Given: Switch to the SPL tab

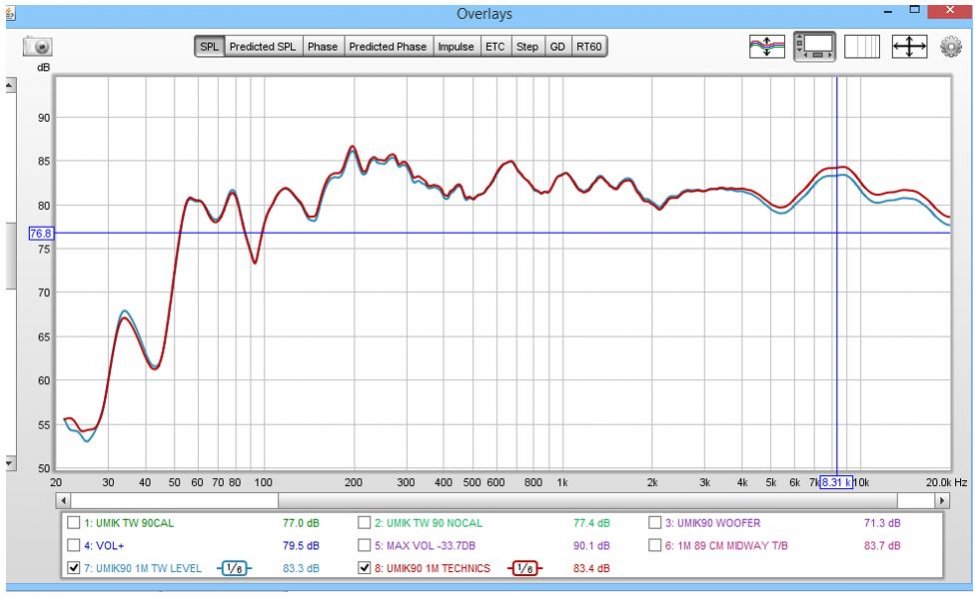Looking at the screenshot, I should point(210,47).
